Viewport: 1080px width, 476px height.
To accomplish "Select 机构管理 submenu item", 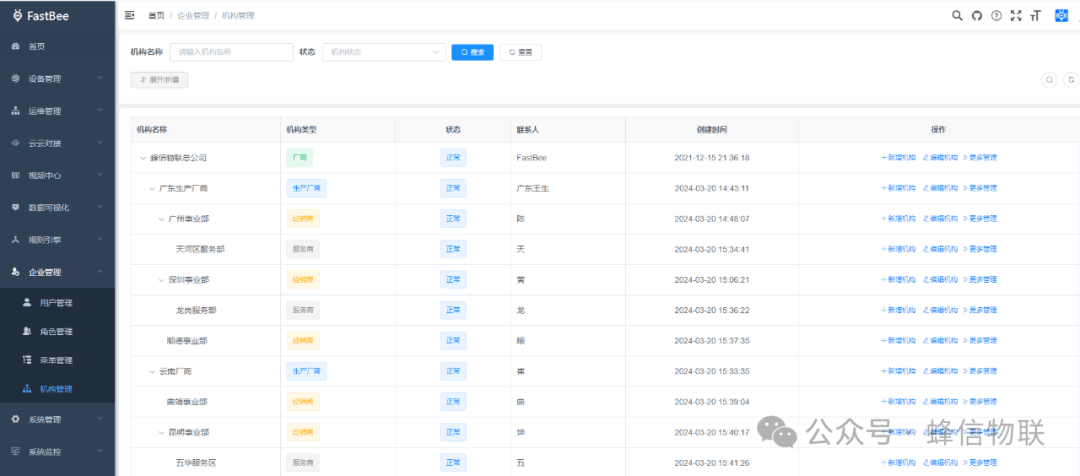I will pyautogui.click(x=57, y=389).
